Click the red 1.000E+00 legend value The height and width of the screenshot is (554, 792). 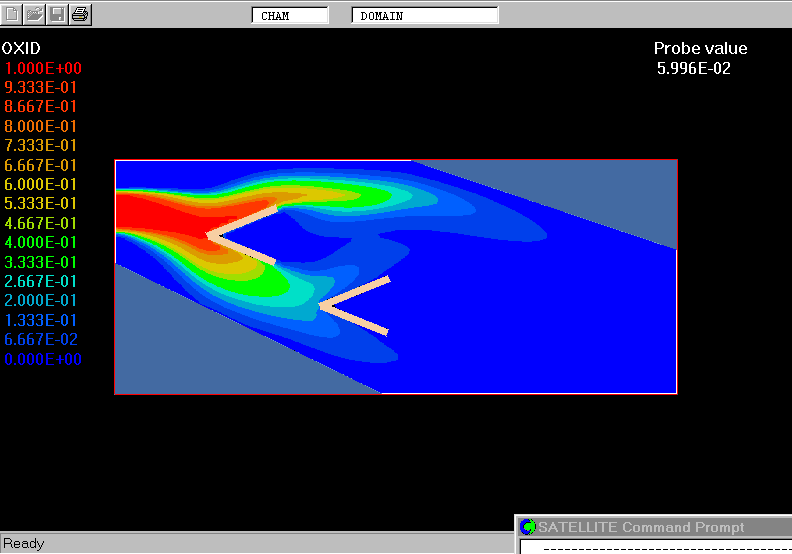click(x=43, y=68)
